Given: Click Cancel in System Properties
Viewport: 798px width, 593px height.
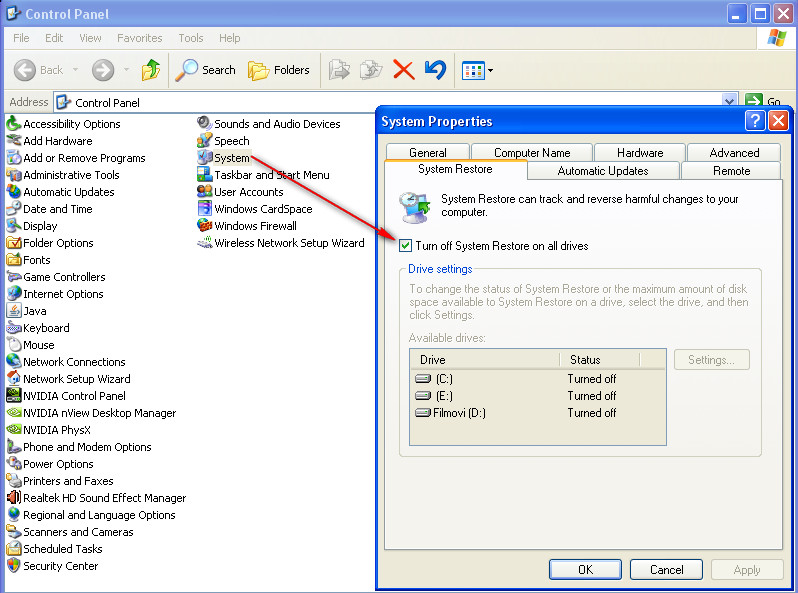Looking at the screenshot, I should pos(666,570).
